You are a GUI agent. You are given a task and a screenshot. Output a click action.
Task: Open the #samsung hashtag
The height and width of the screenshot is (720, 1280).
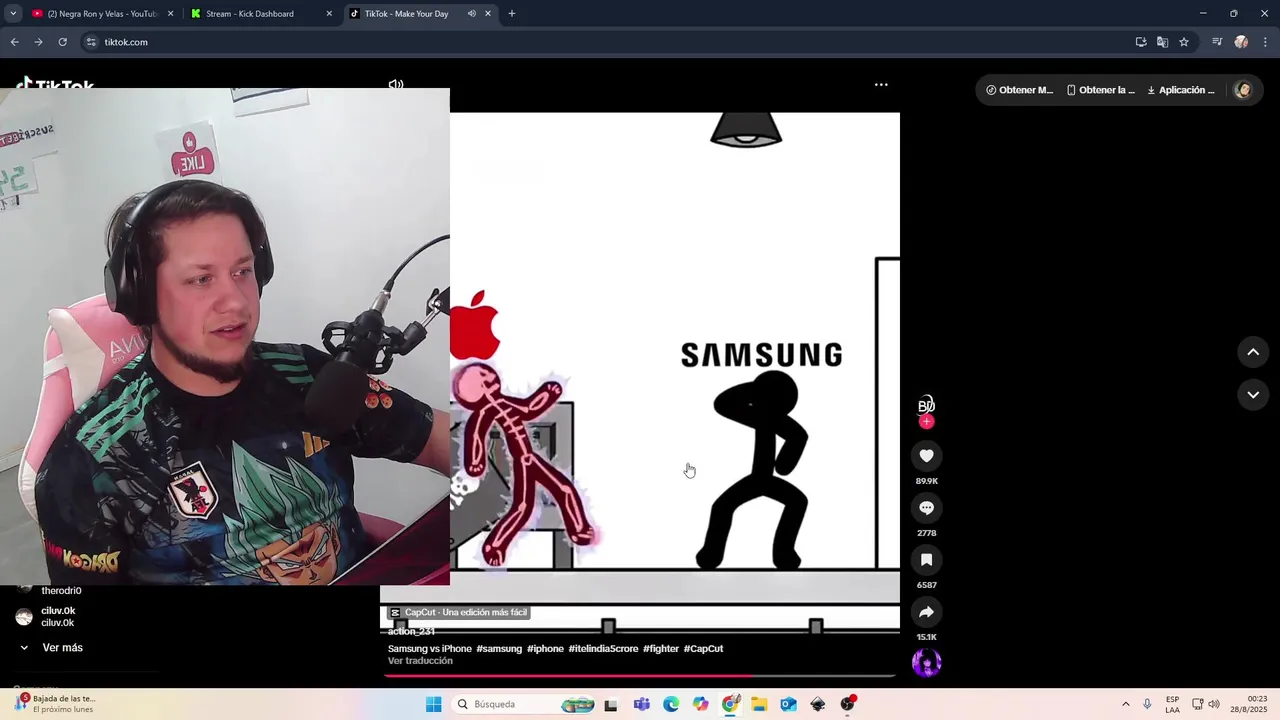pyautogui.click(x=499, y=649)
